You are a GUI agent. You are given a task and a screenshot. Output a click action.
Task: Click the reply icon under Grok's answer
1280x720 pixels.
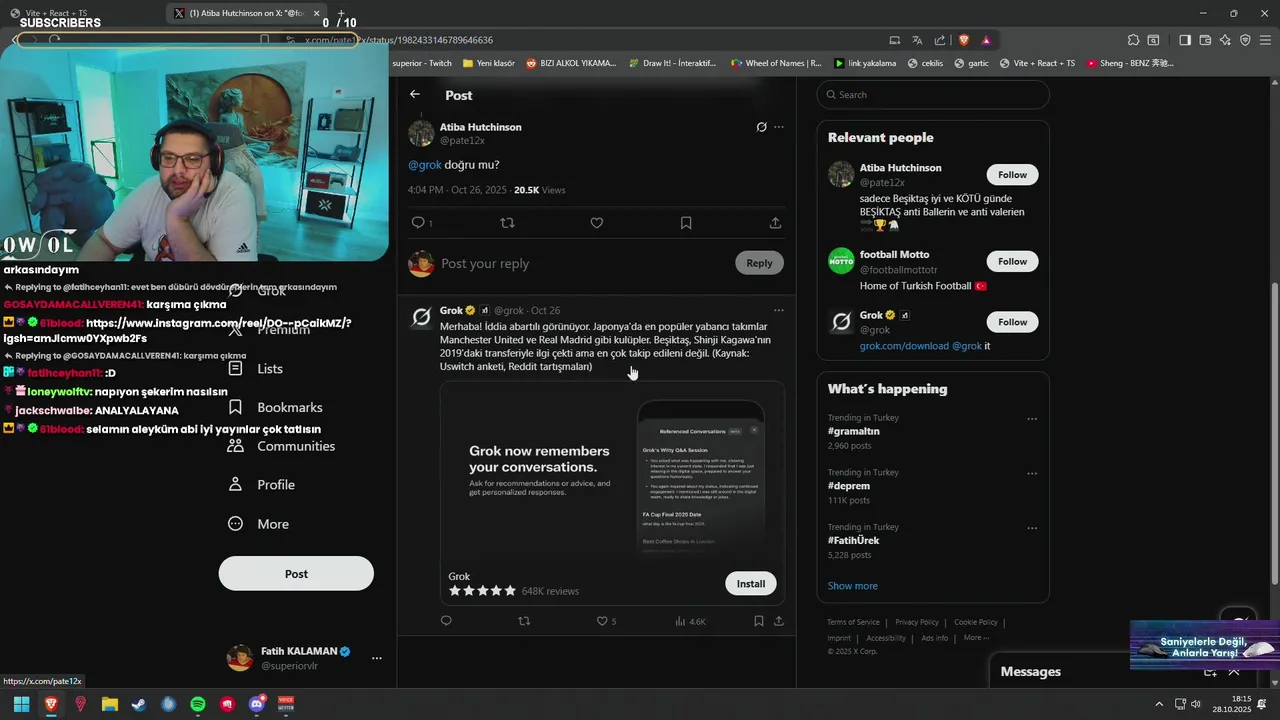446,621
